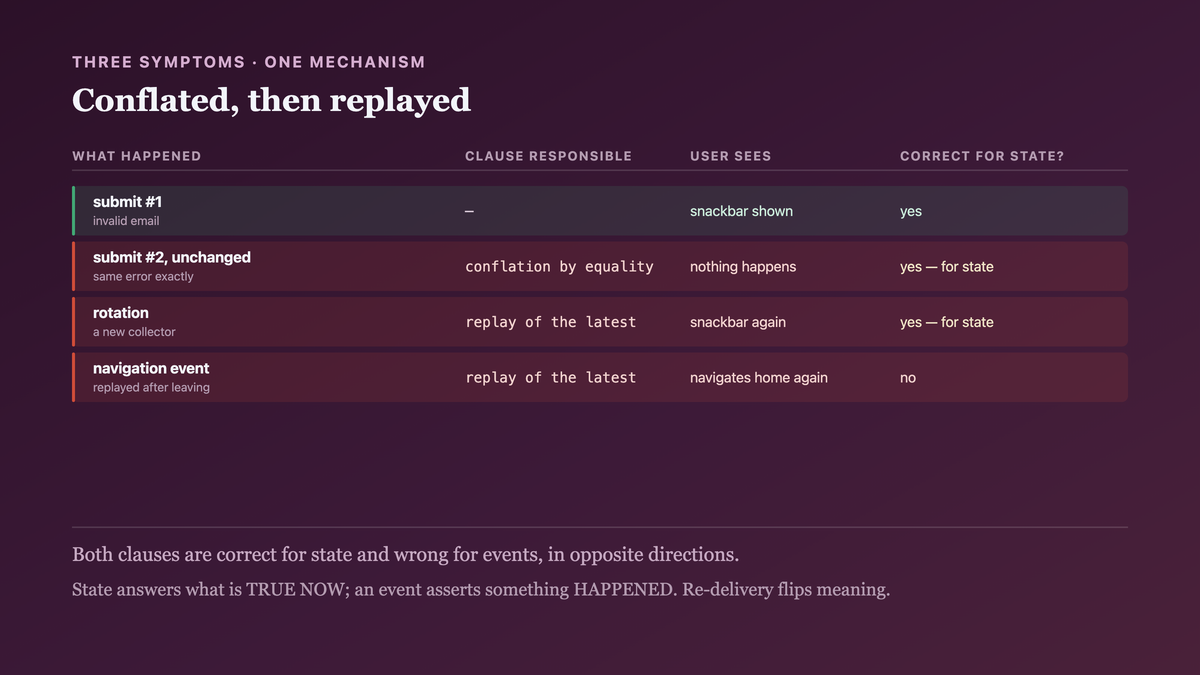1200x675 pixels.
Task: Click 'a new collector' caption
Action: pos(134,332)
